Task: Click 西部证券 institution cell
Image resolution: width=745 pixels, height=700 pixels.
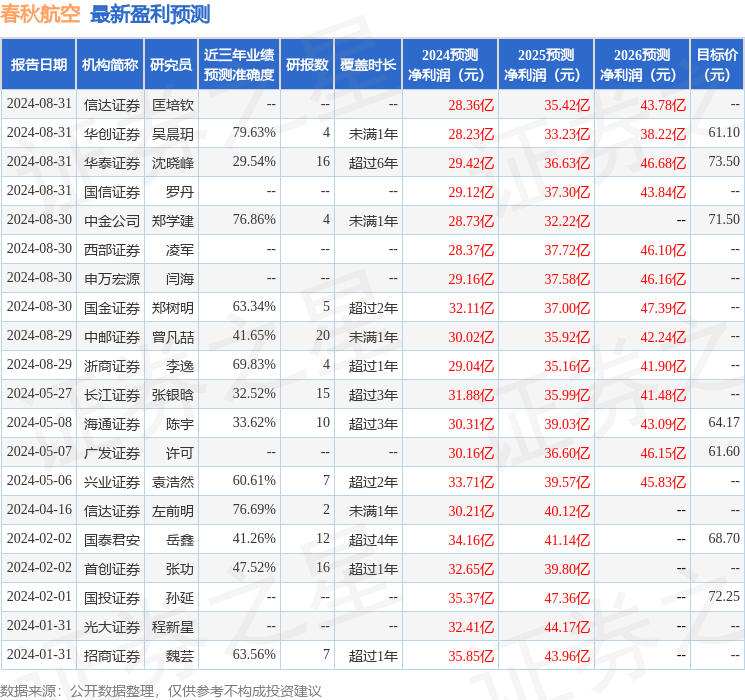Action: (112, 250)
